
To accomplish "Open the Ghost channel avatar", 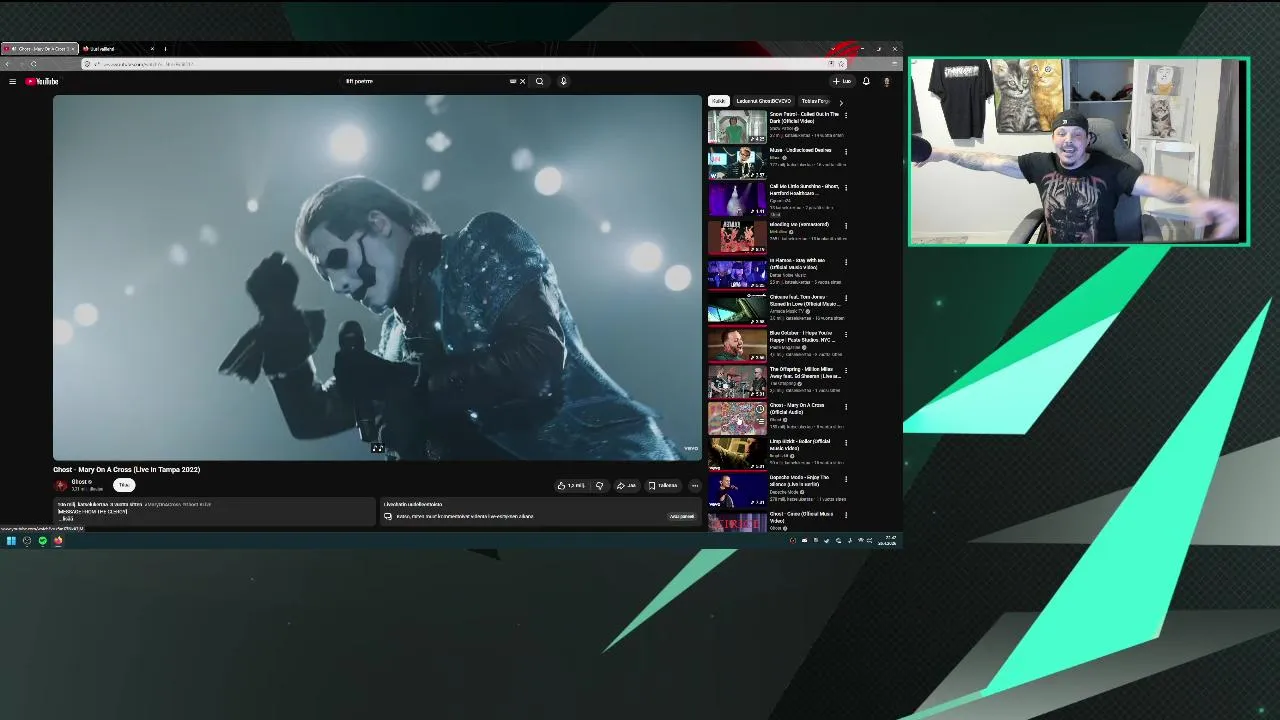I will point(60,485).
